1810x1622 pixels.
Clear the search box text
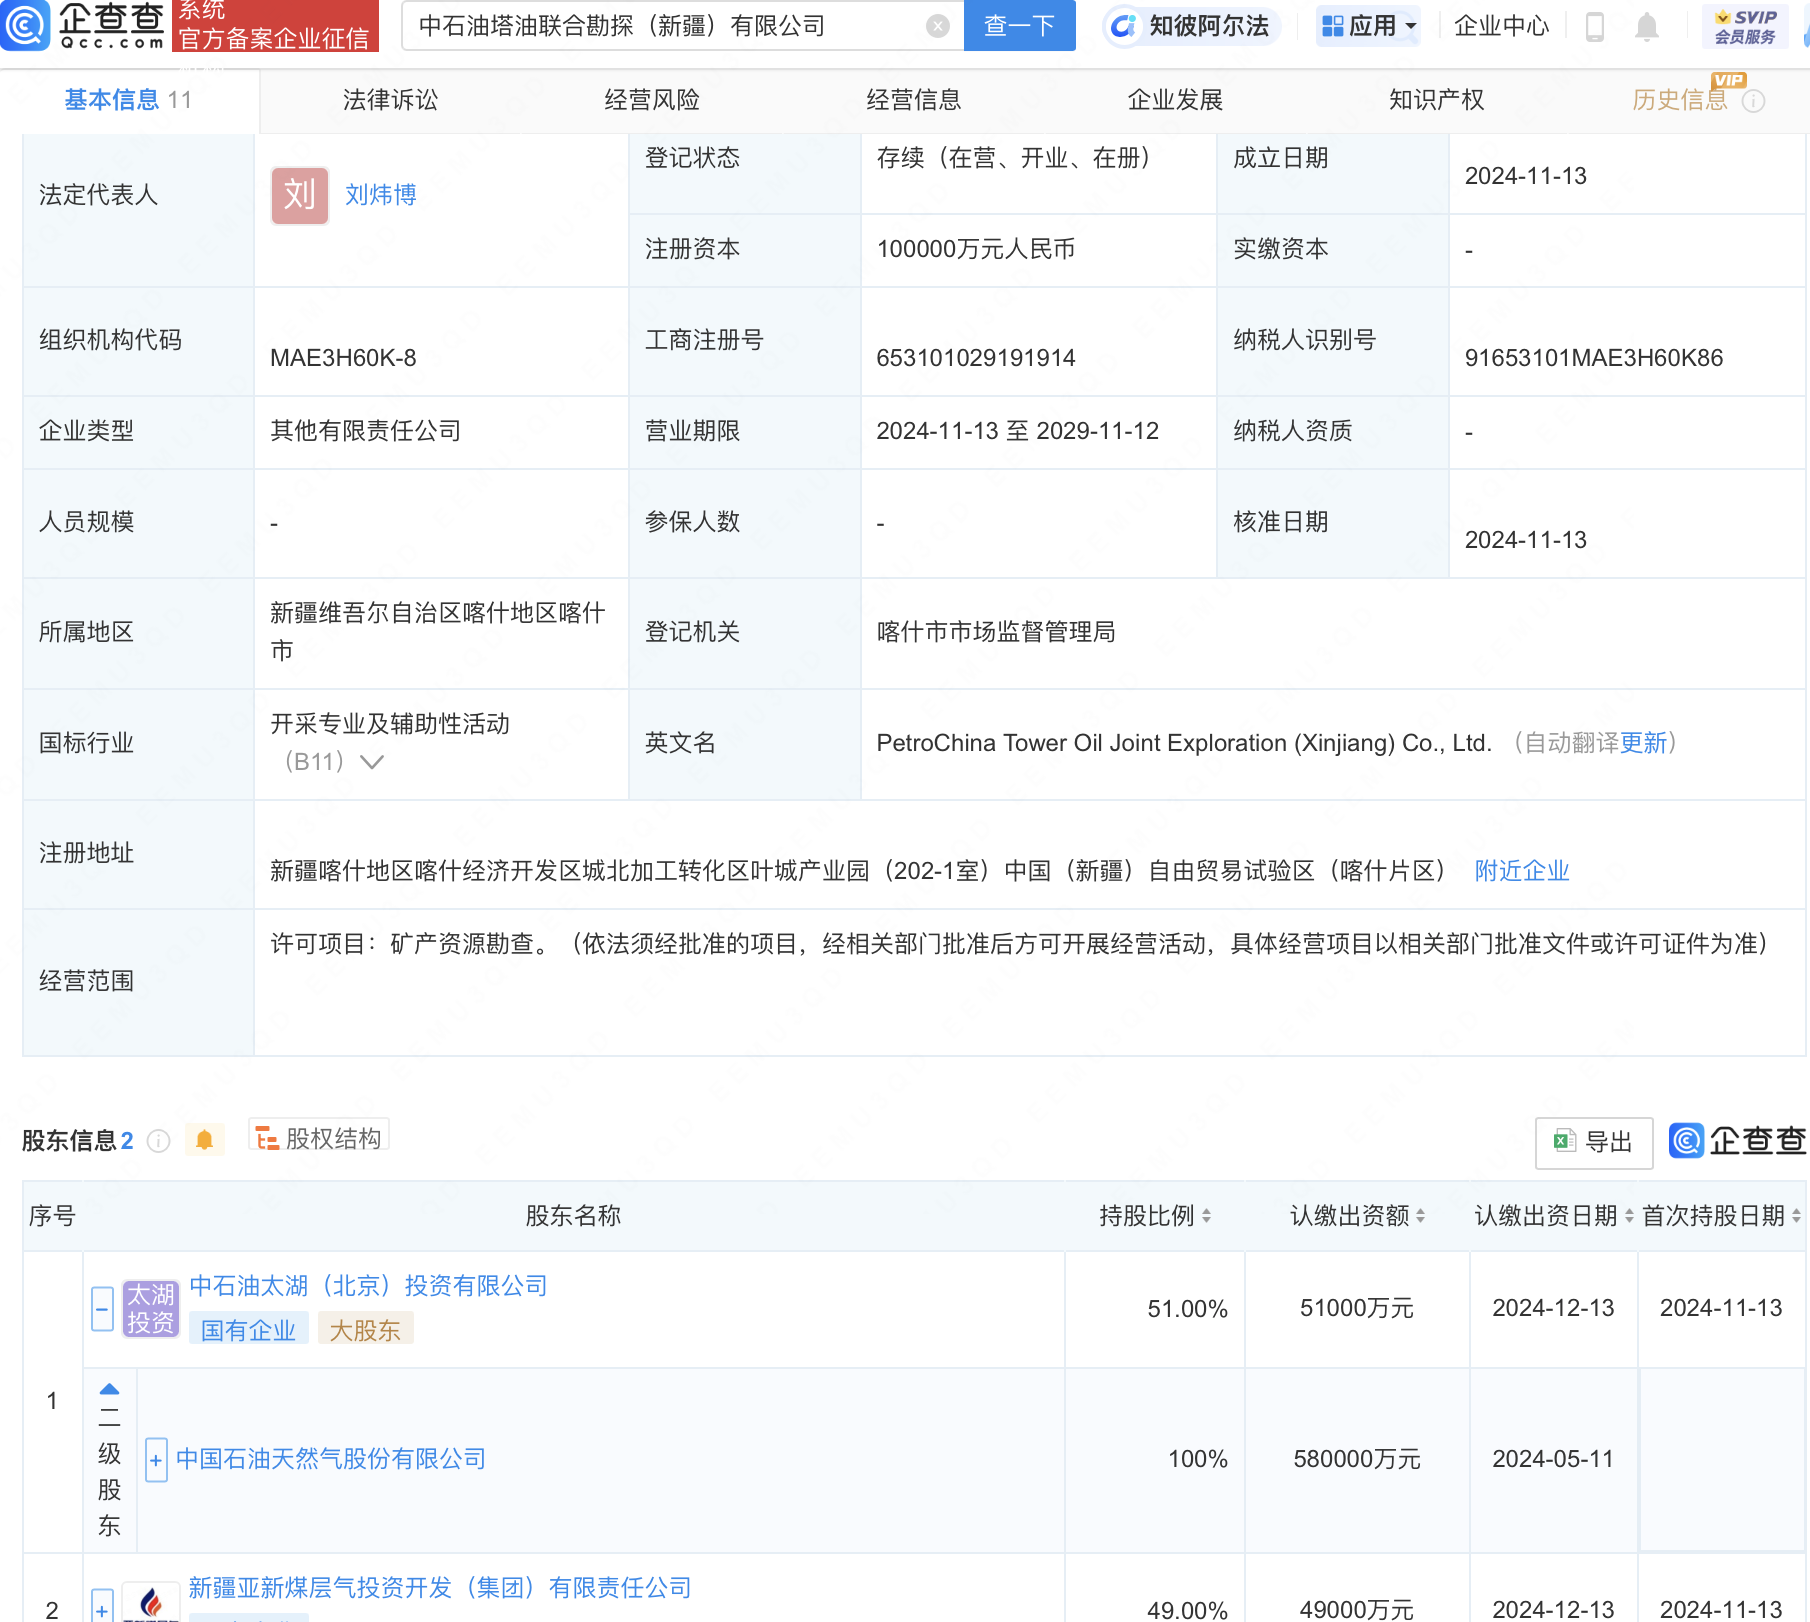tap(937, 26)
